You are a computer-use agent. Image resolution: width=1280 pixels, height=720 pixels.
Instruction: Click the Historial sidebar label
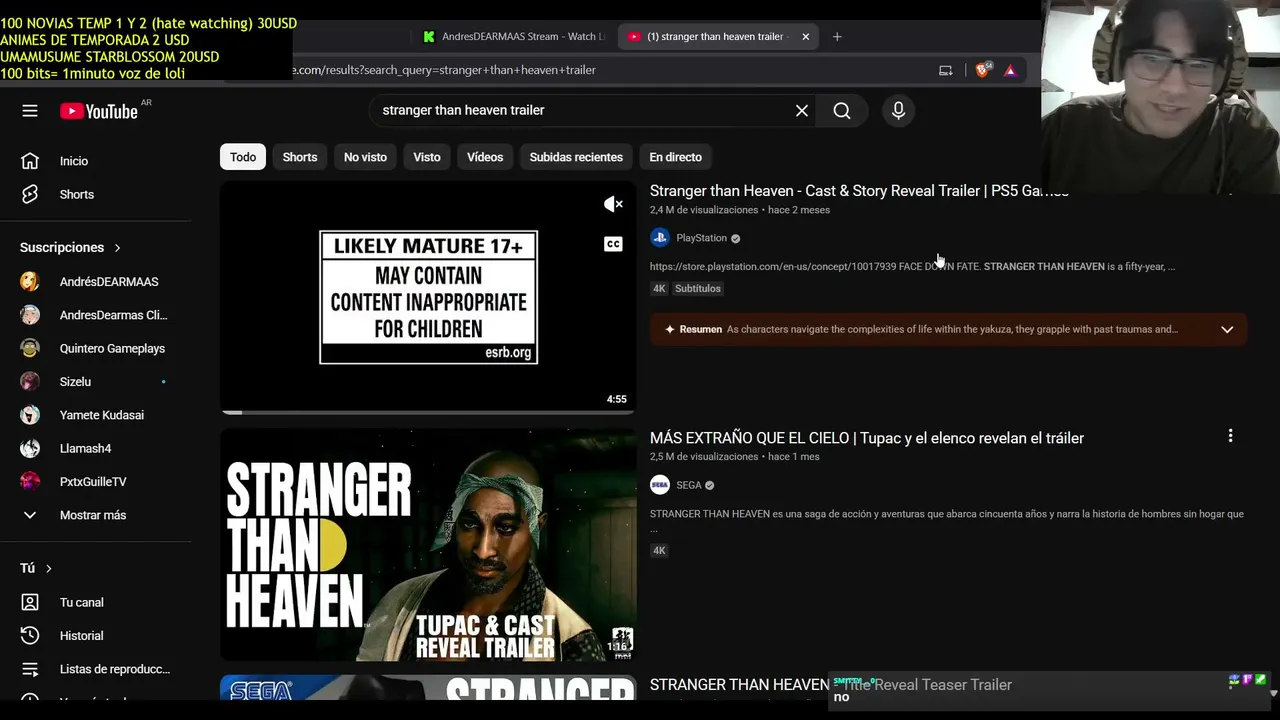click(82, 636)
